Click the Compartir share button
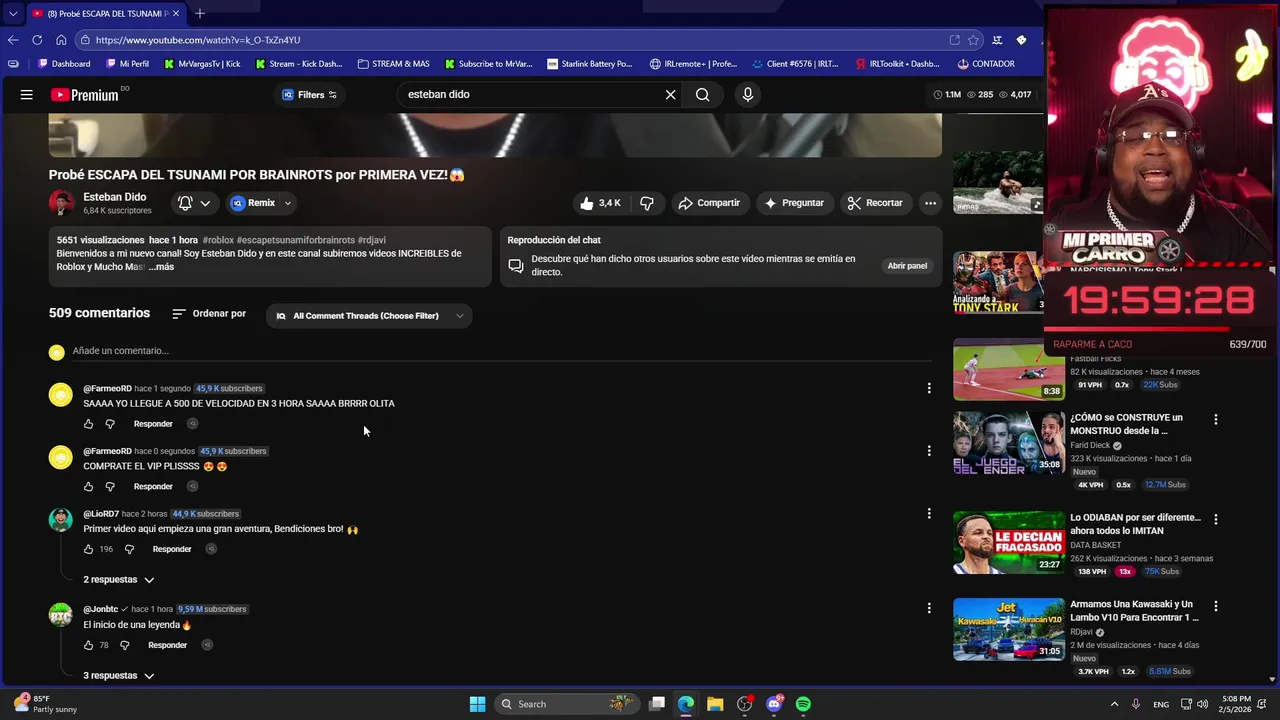 pos(709,203)
